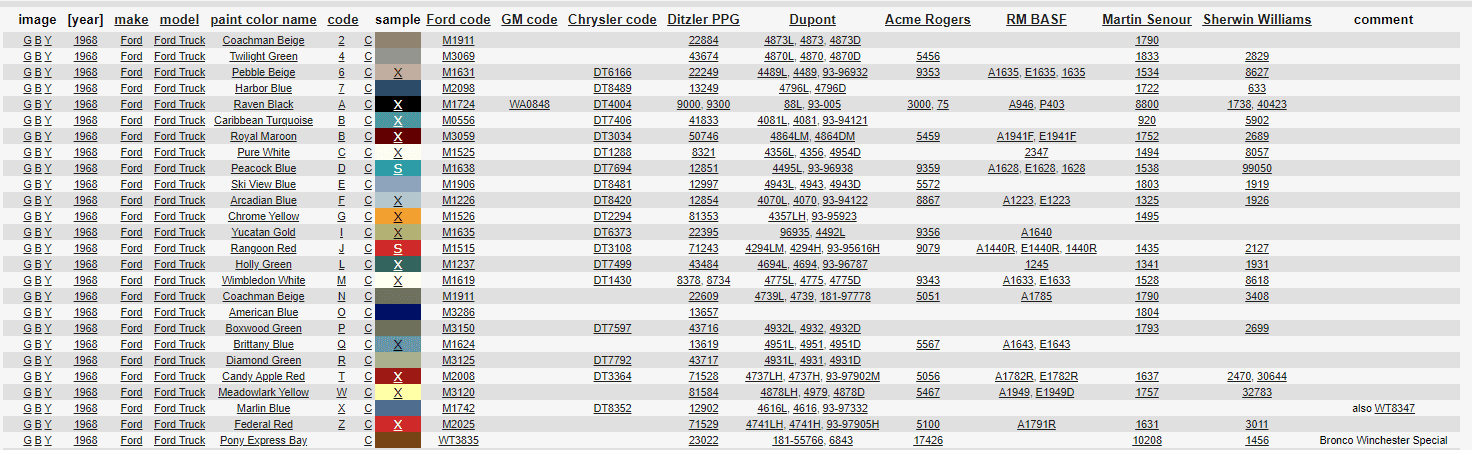1472x450 pixels.
Task: Click the Pony Express Bay sample swatch
Action: click(398, 441)
